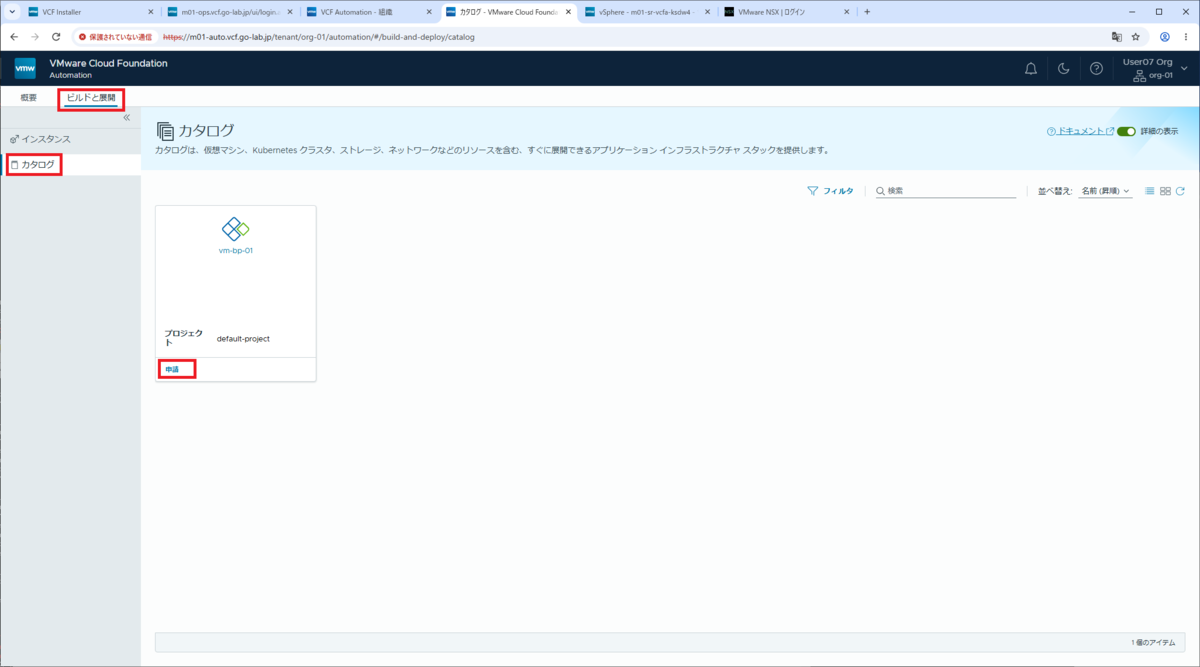Close the active カタログ browser tab
The image size is (1200, 667).
[568, 12]
